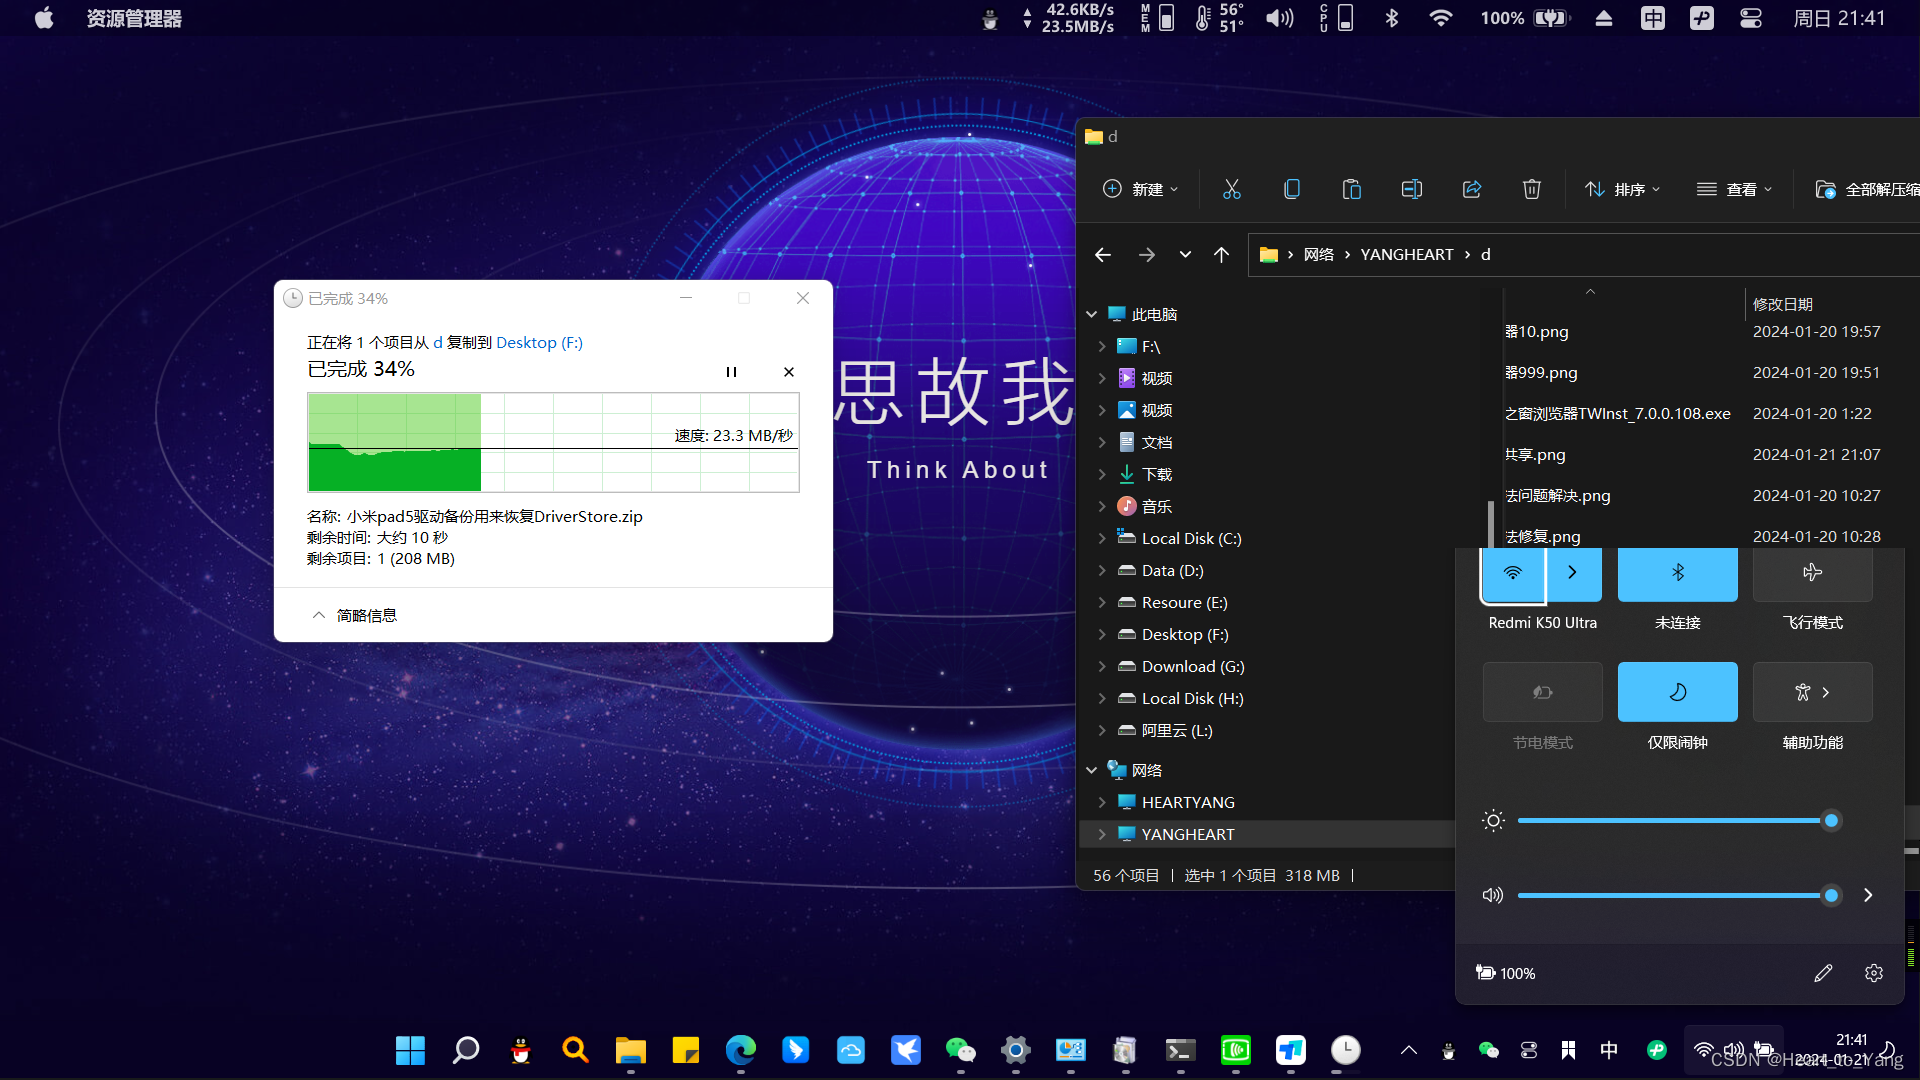The width and height of the screenshot is (1920, 1080).
Task: Click 修改日期 column header
Action: tap(1782, 304)
